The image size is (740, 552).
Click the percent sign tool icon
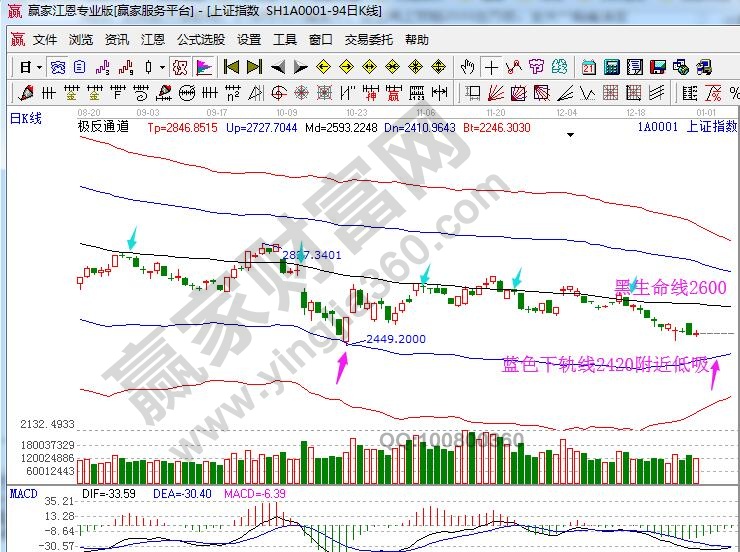[x=714, y=93]
